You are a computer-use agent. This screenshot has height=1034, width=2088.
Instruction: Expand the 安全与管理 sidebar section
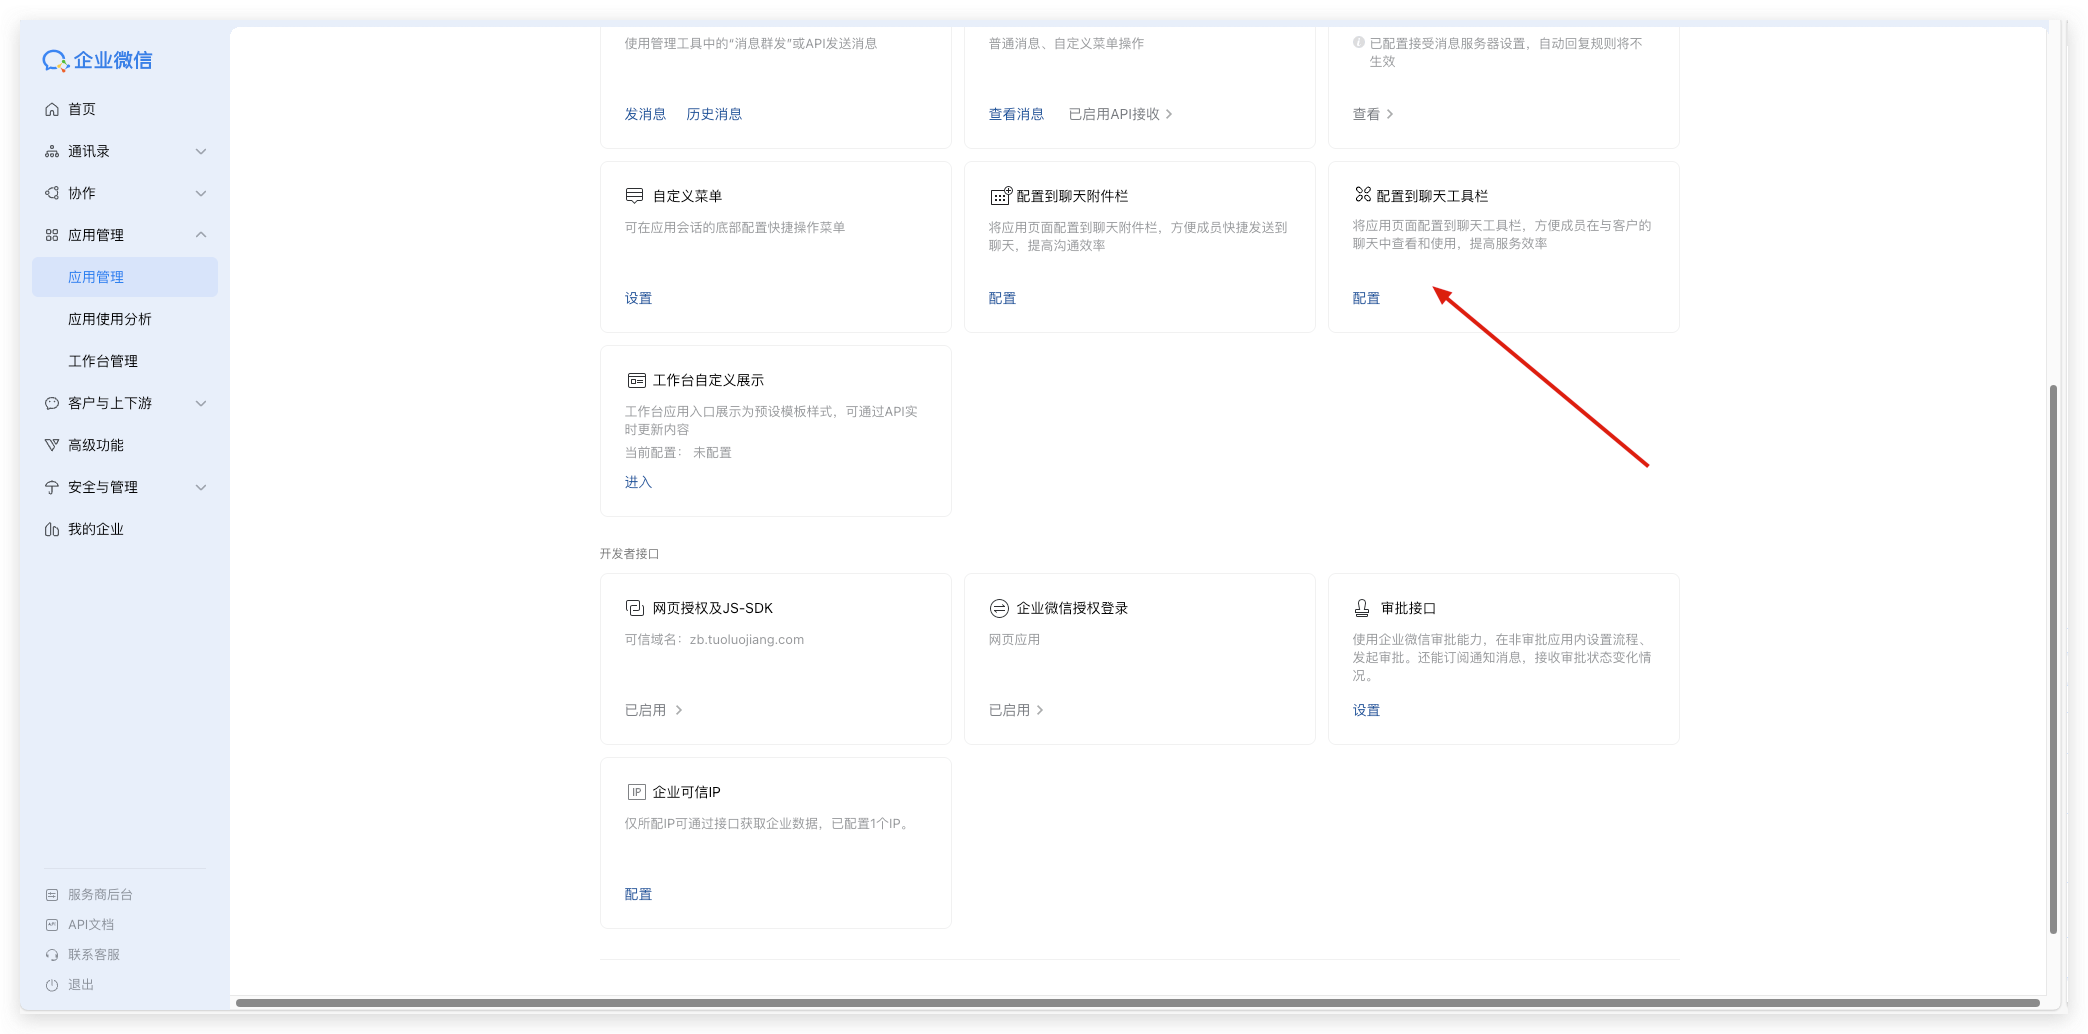click(x=201, y=487)
